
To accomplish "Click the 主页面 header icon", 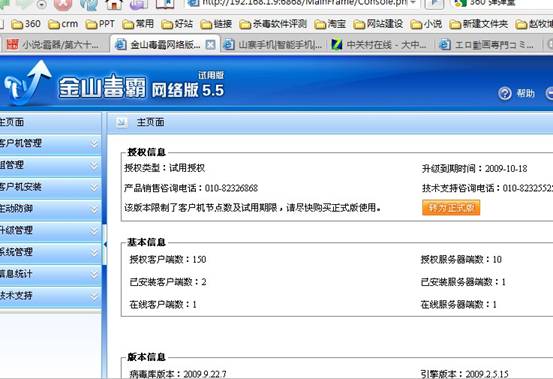I will (x=122, y=122).
